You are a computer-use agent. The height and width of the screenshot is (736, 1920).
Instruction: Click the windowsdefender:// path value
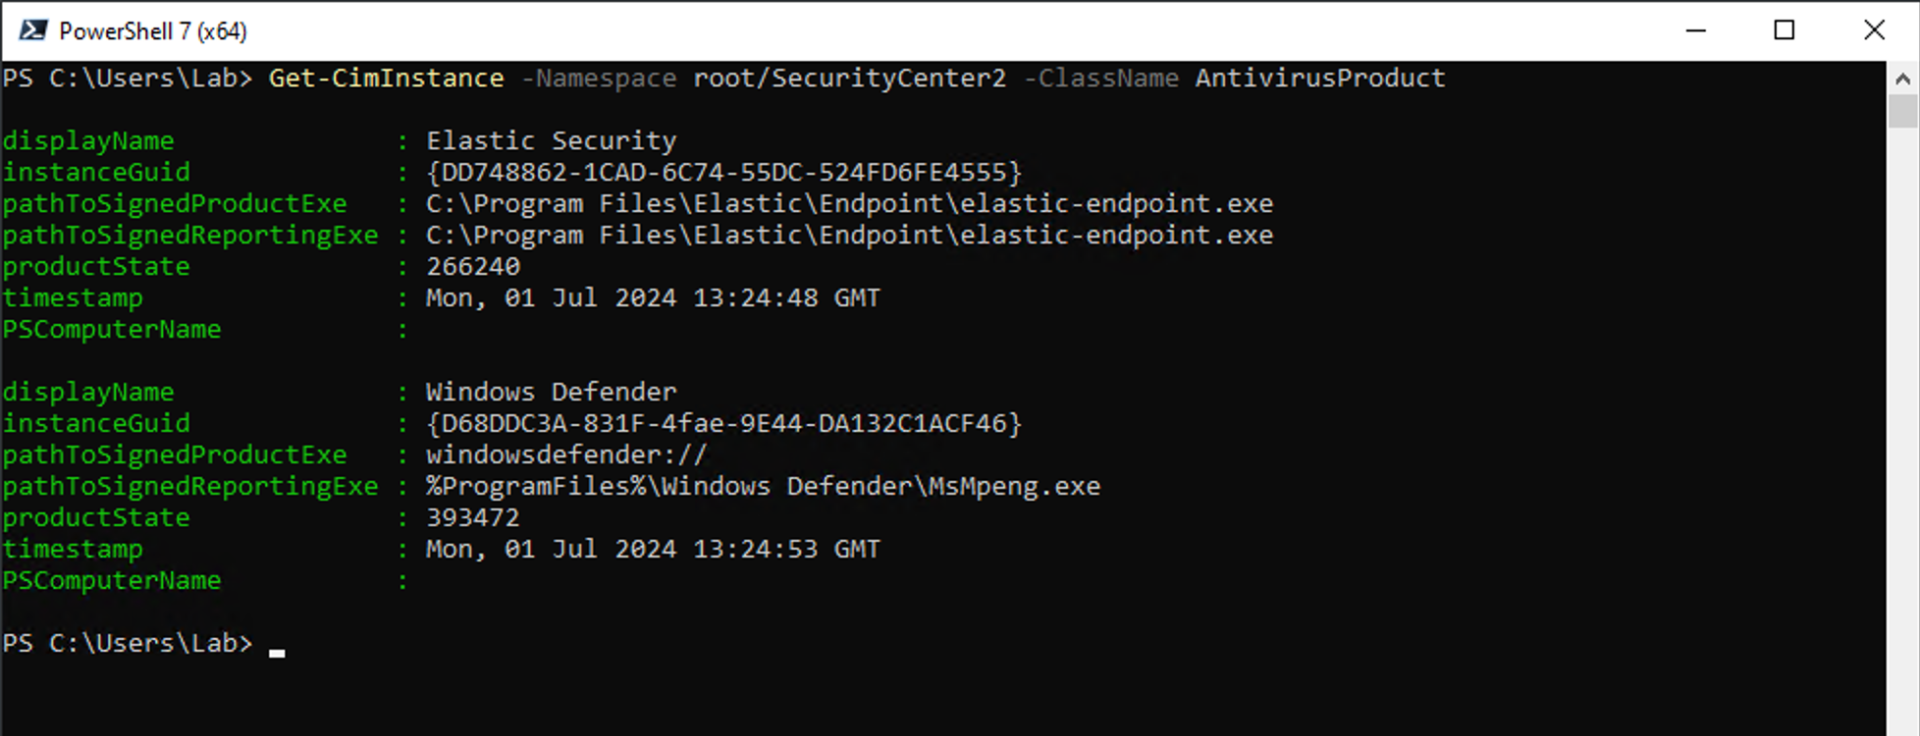pyautogui.click(x=566, y=455)
